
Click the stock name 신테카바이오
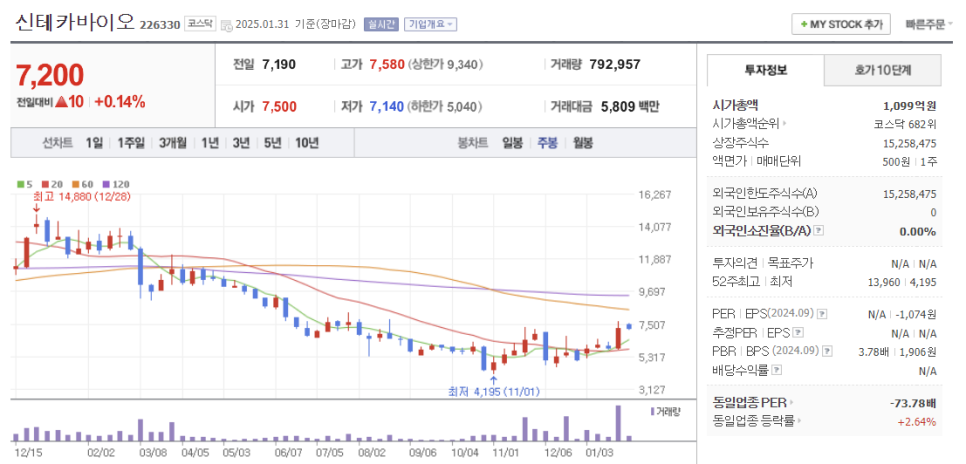point(74,23)
